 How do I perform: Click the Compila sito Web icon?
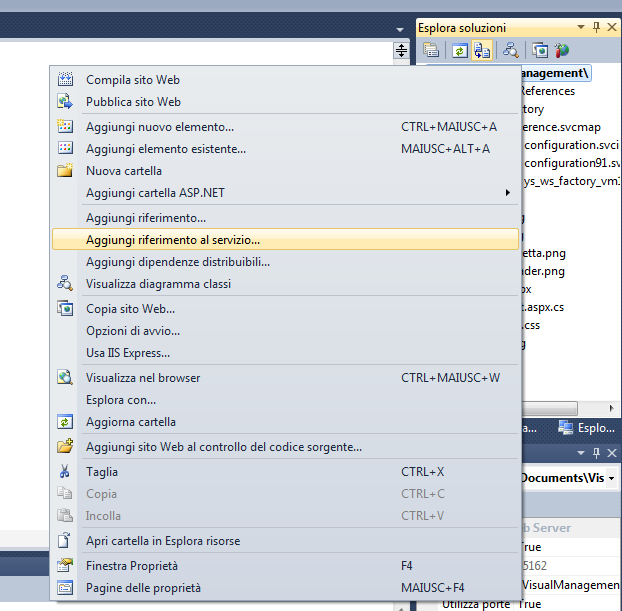[65, 79]
